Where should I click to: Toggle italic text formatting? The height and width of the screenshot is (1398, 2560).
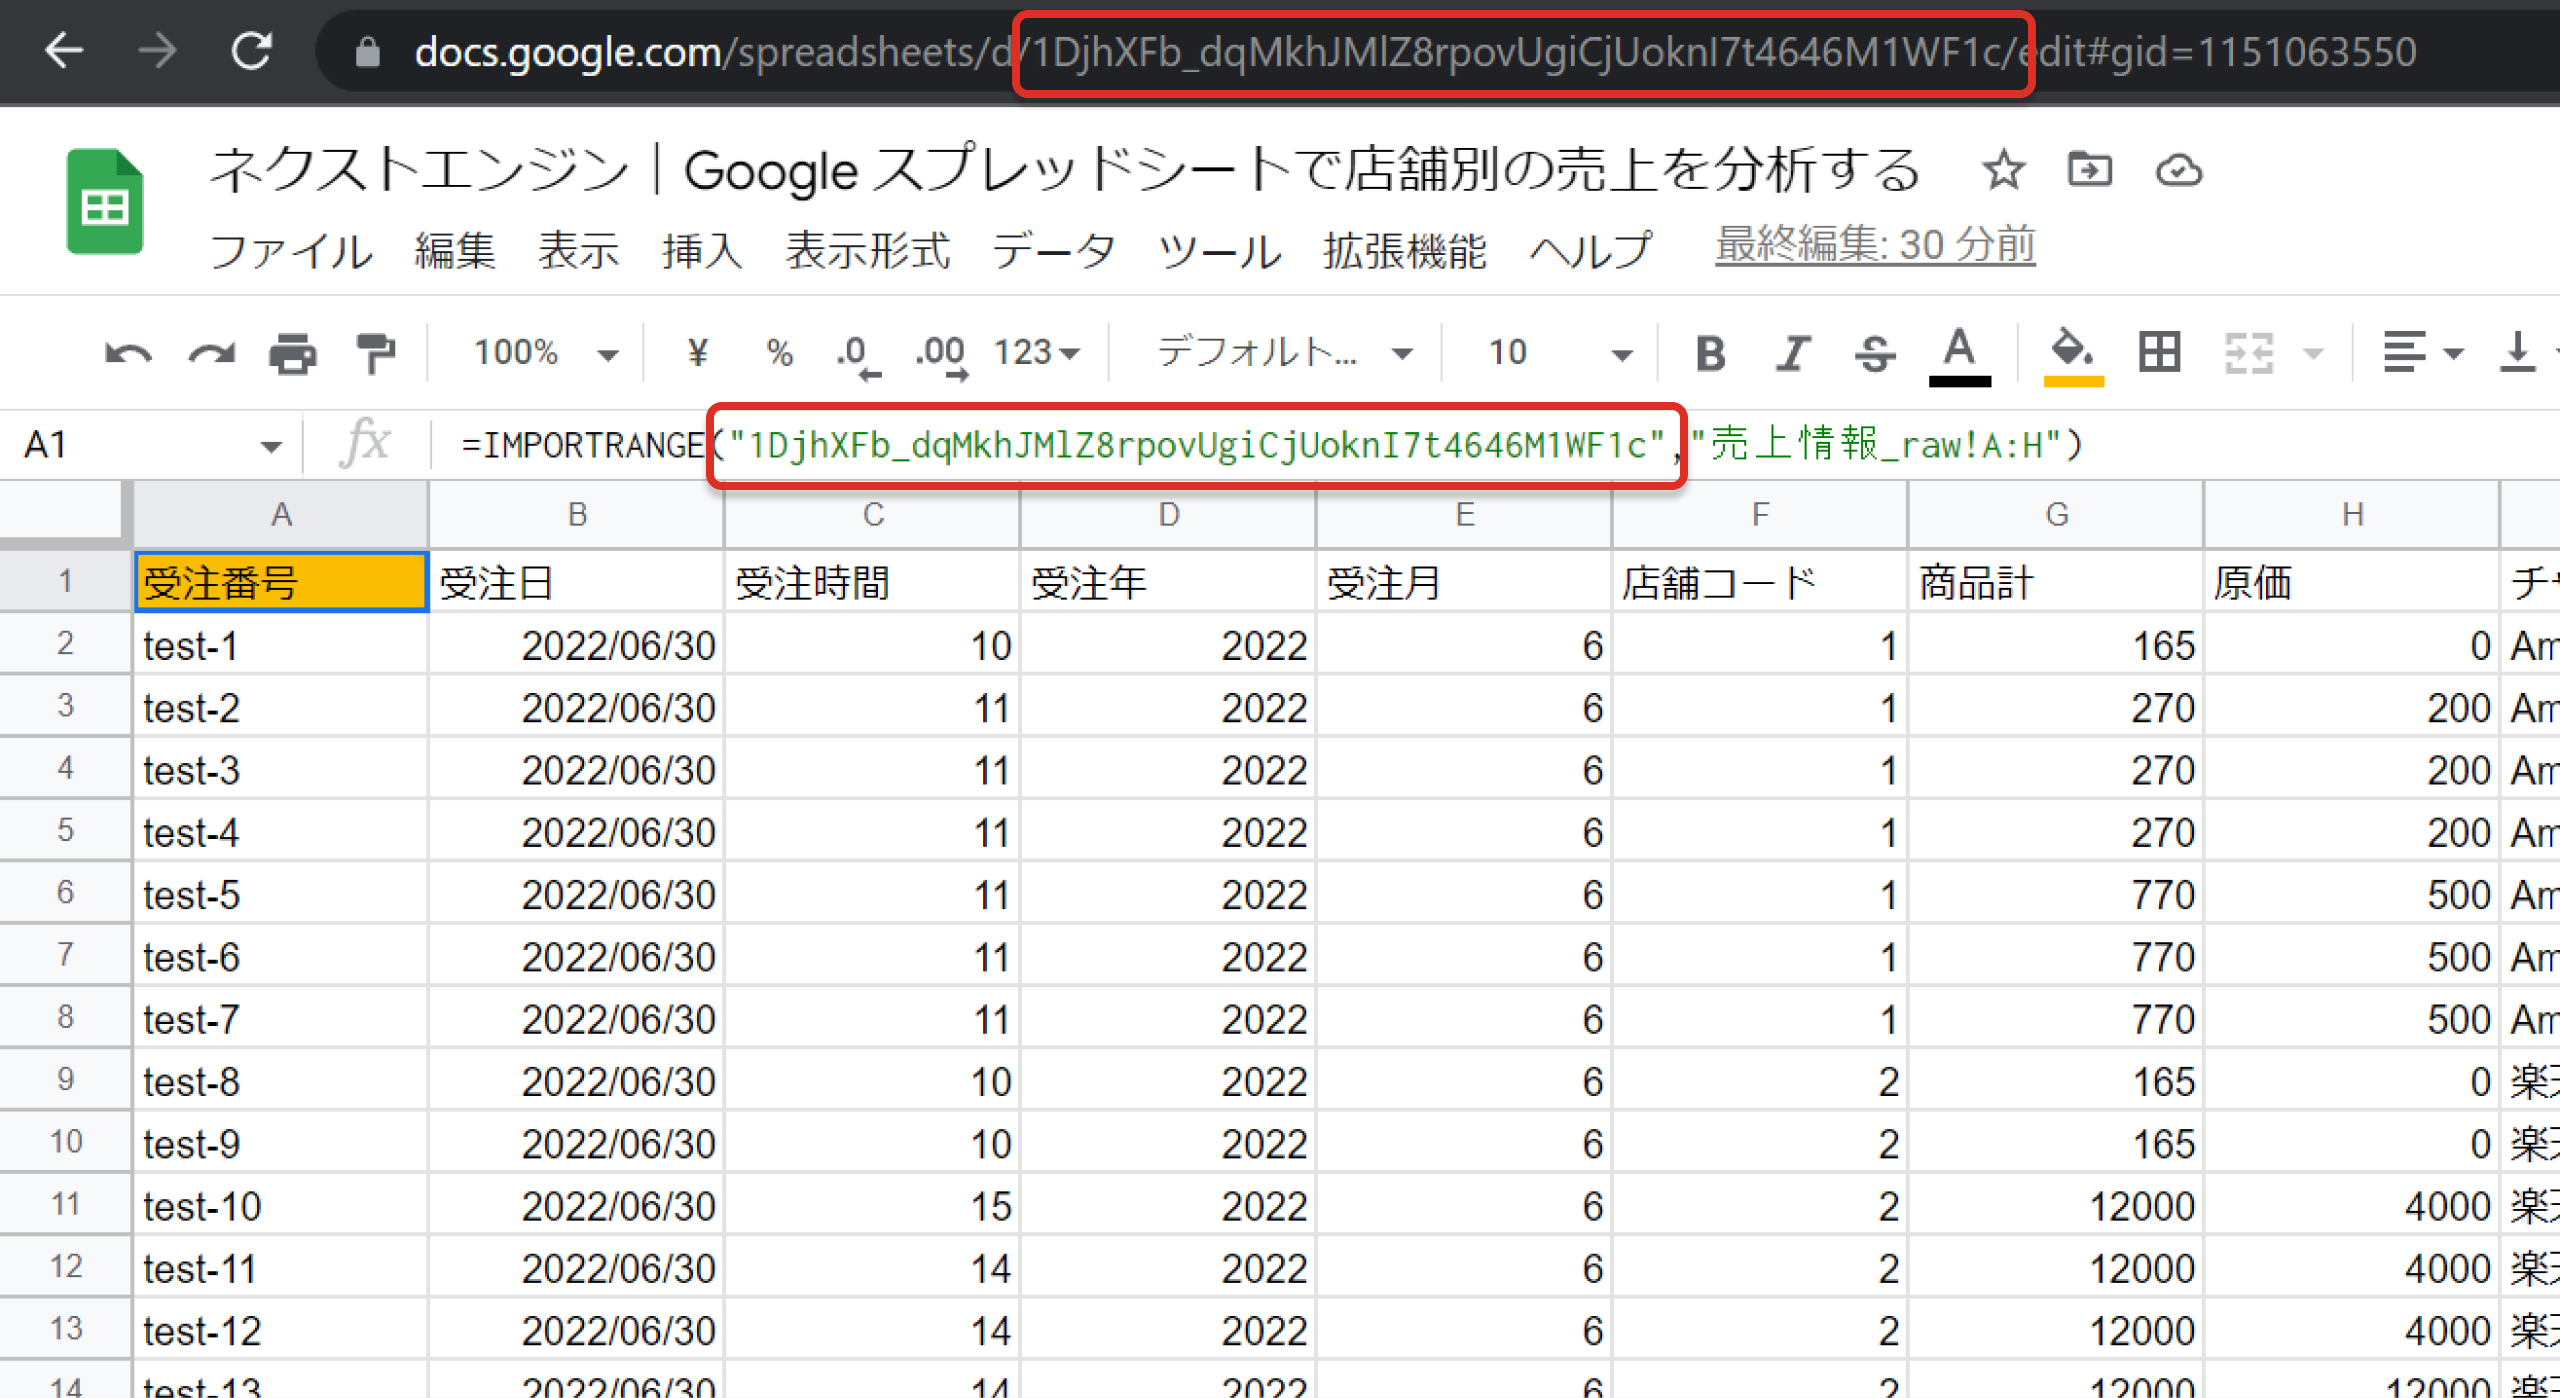pos(1792,353)
